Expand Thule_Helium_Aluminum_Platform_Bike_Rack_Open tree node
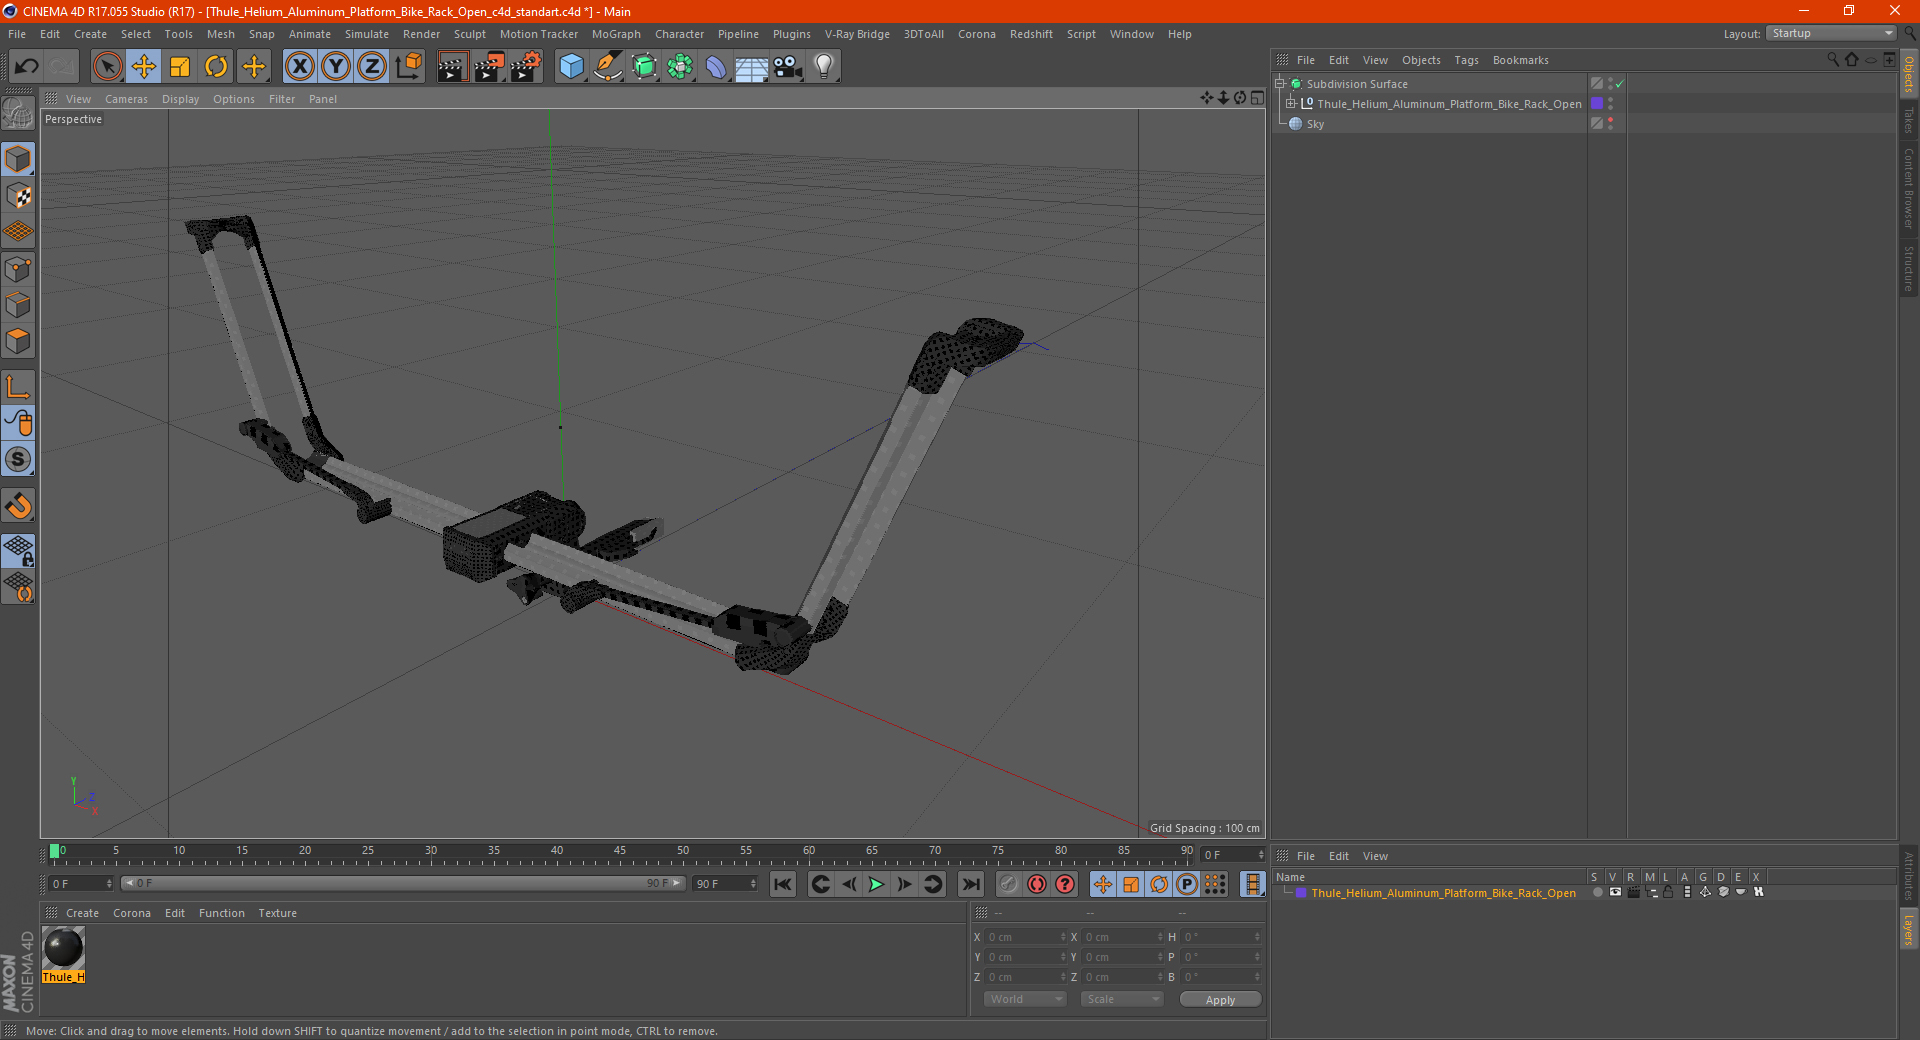1920x1040 pixels. click(x=1290, y=104)
